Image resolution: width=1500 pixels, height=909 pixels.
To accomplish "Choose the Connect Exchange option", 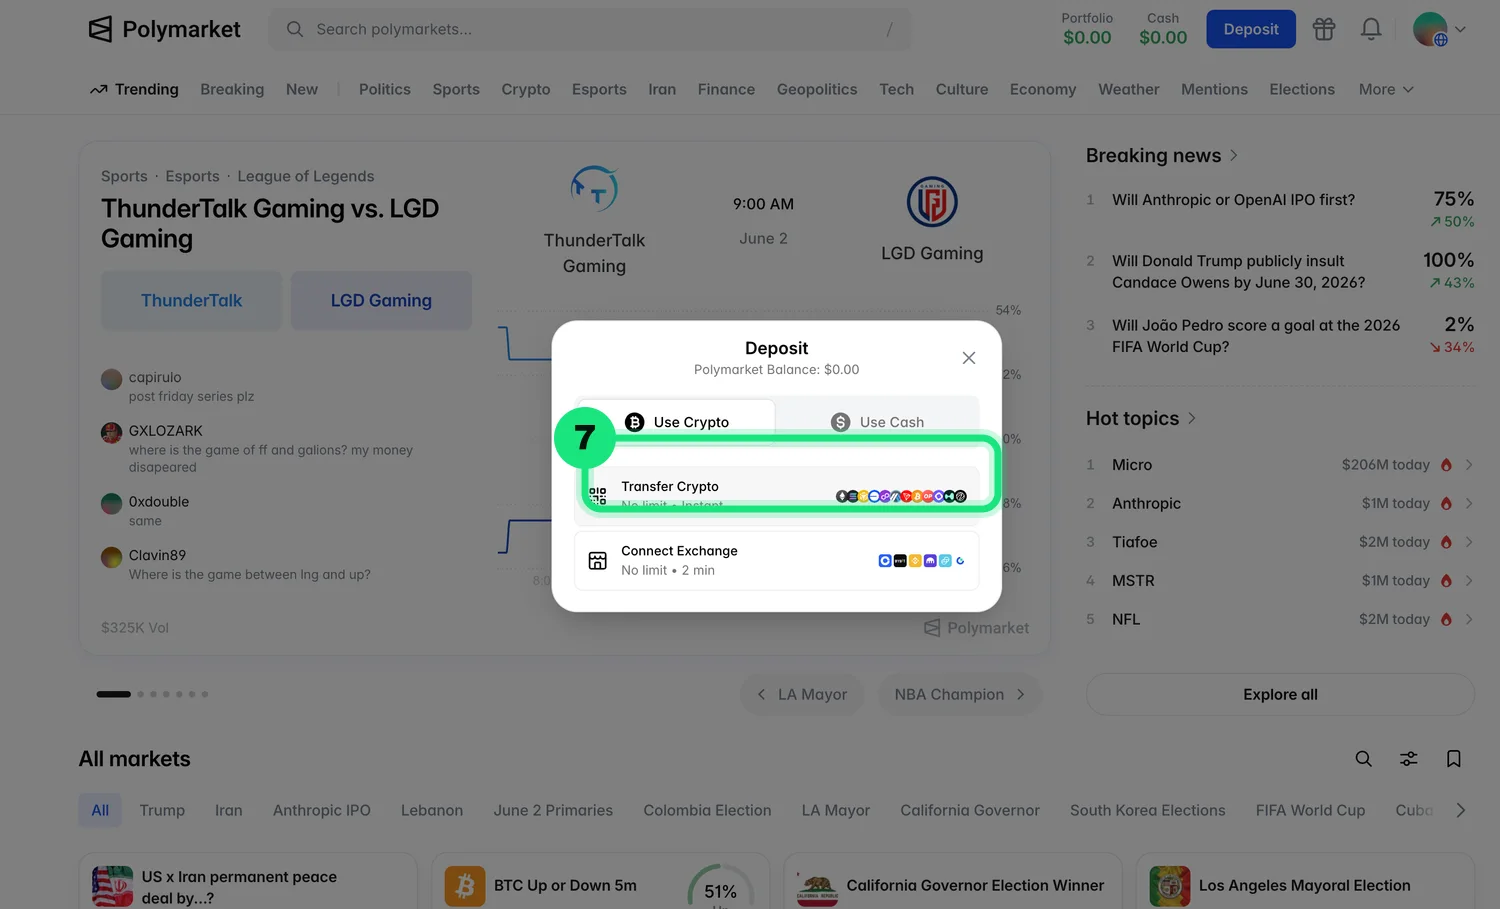I will 776,560.
